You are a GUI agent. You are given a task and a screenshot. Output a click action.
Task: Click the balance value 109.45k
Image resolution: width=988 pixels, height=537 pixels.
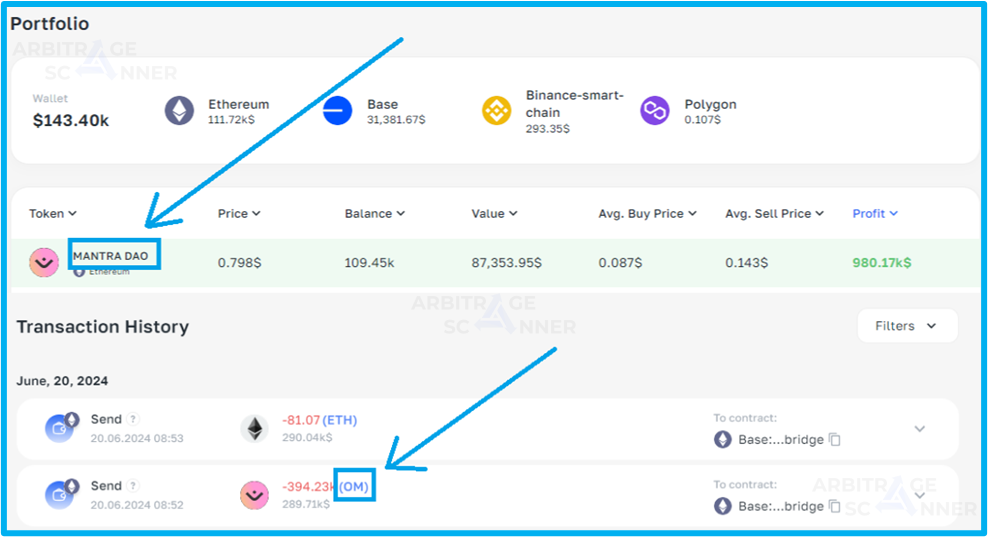(369, 263)
